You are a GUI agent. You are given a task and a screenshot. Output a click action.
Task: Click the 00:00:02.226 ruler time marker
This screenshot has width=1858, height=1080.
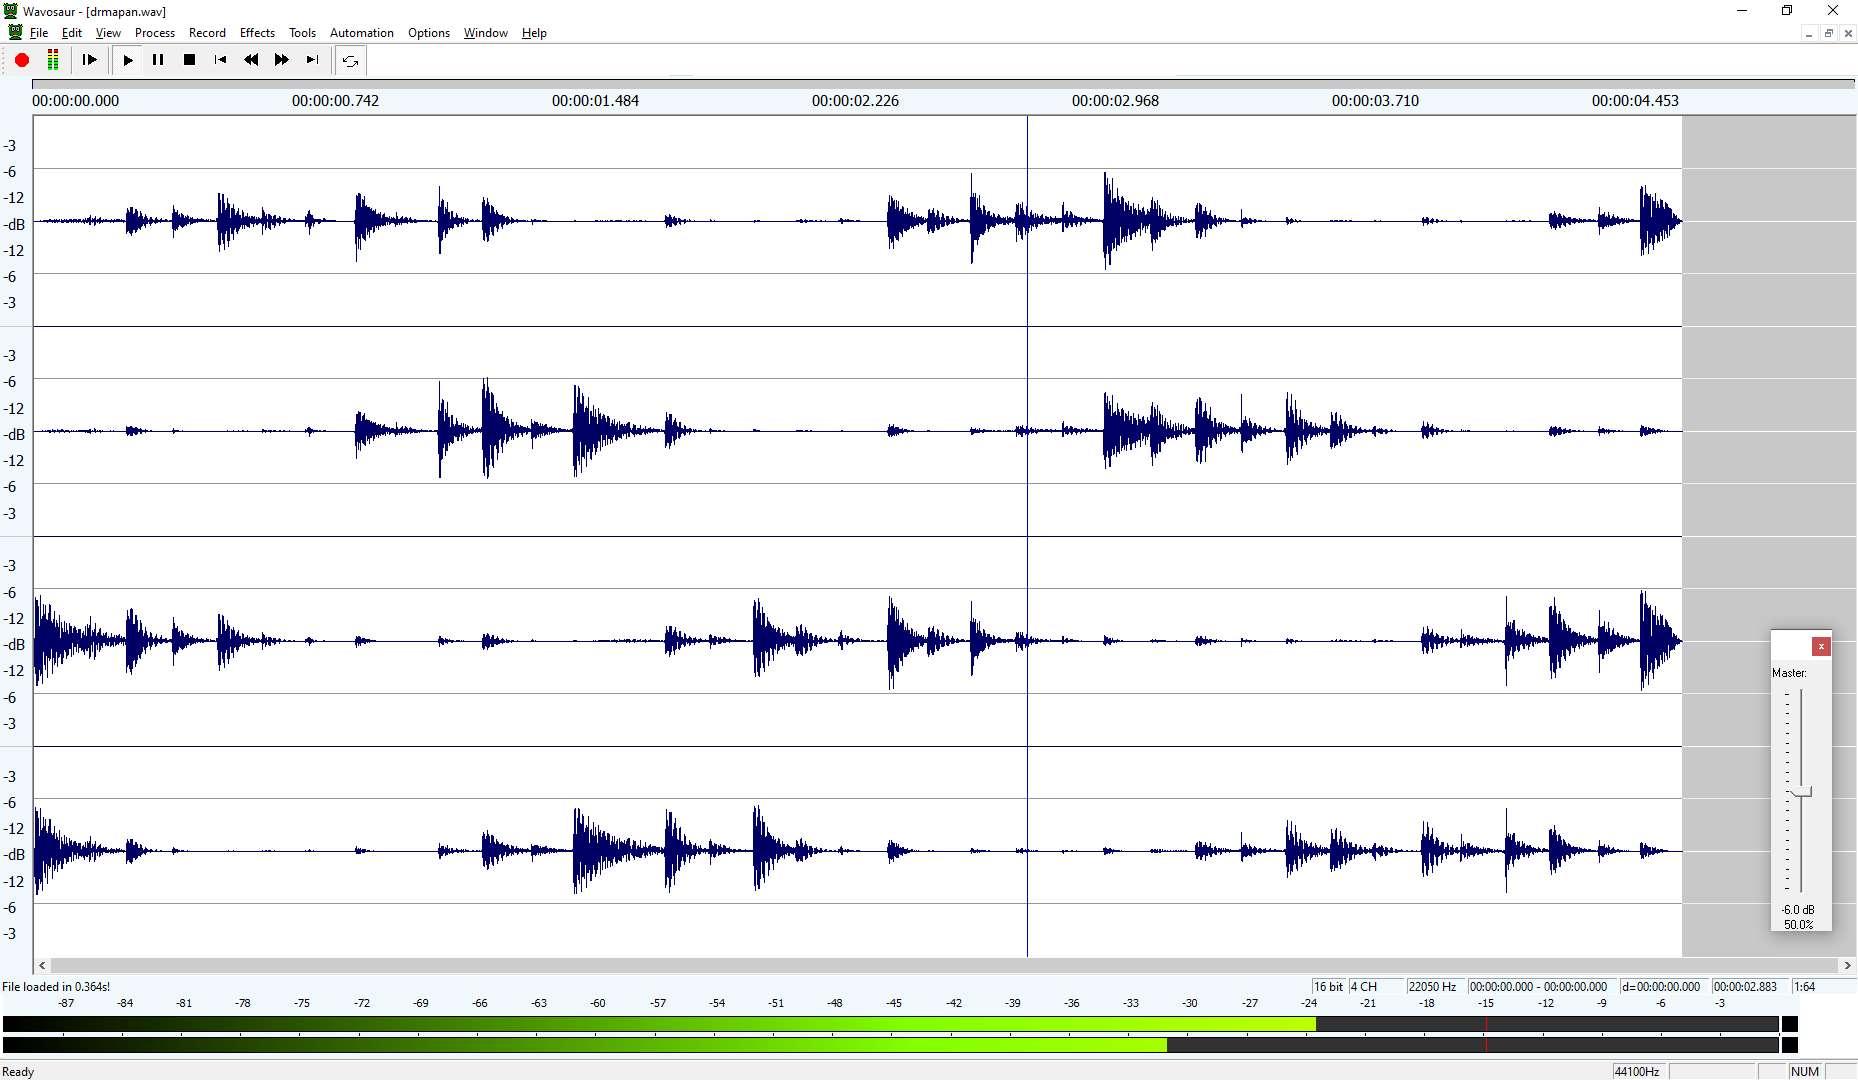(855, 101)
